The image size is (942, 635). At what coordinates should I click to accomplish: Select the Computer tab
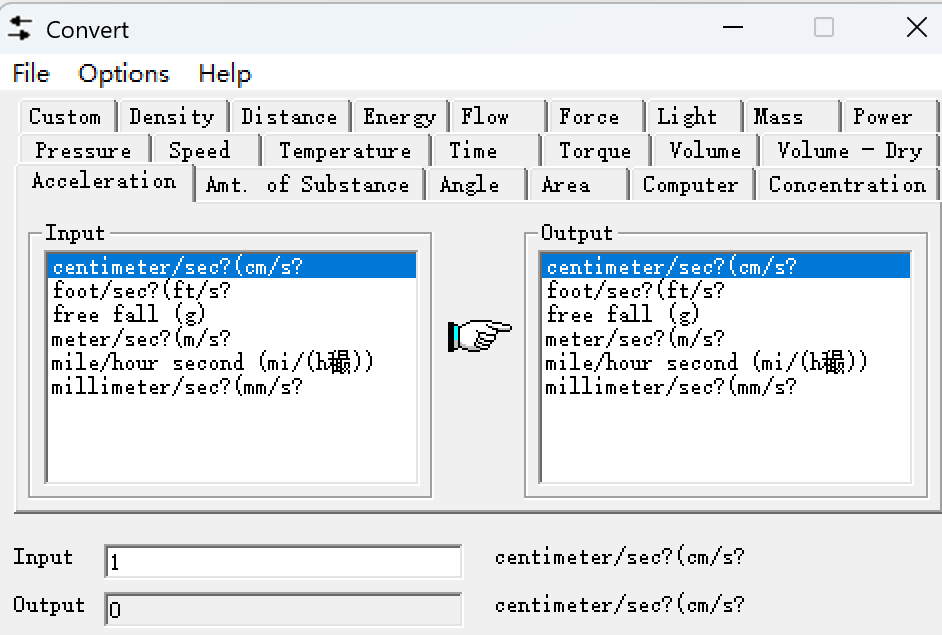(690, 185)
